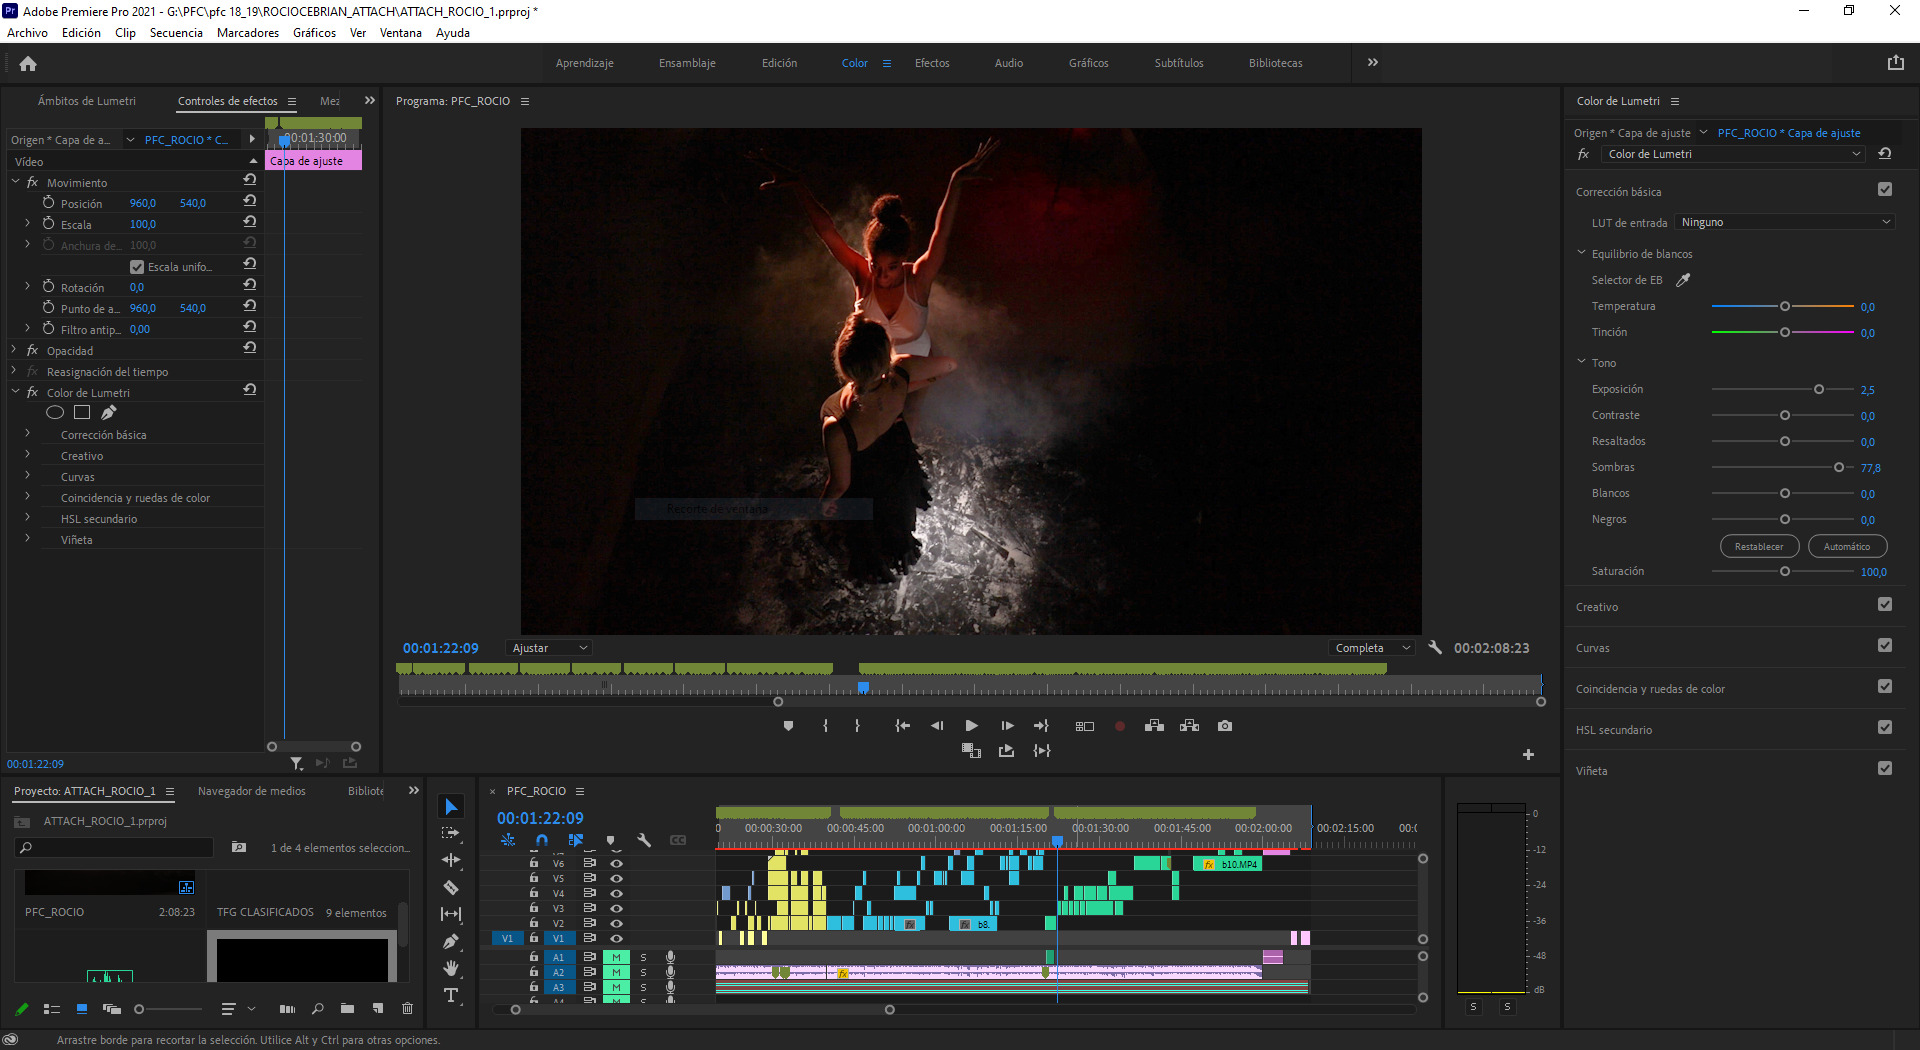Open the Marcadores menu

(248, 33)
